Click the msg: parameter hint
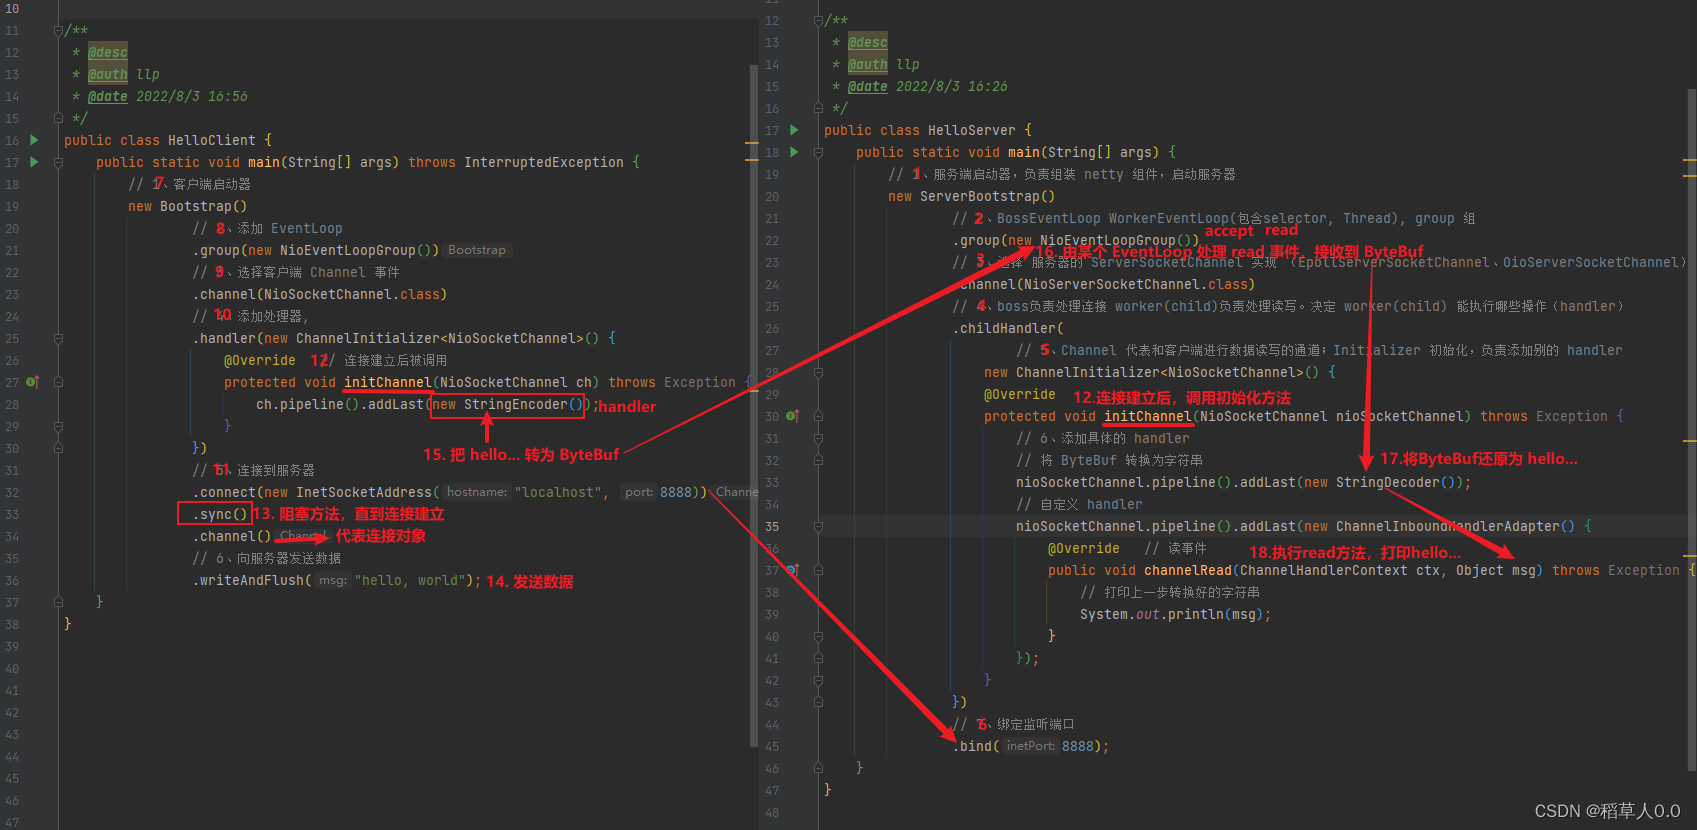The image size is (1697, 830). [x=333, y=580]
